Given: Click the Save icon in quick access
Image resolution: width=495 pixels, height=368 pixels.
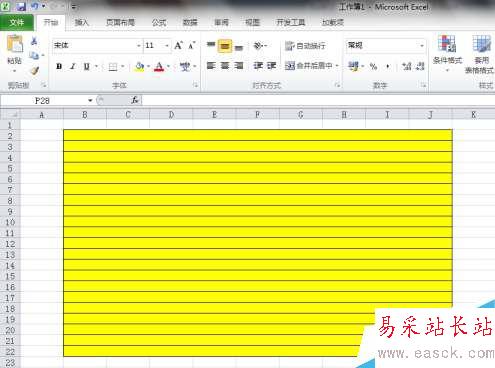Looking at the screenshot, I should 21,6.
